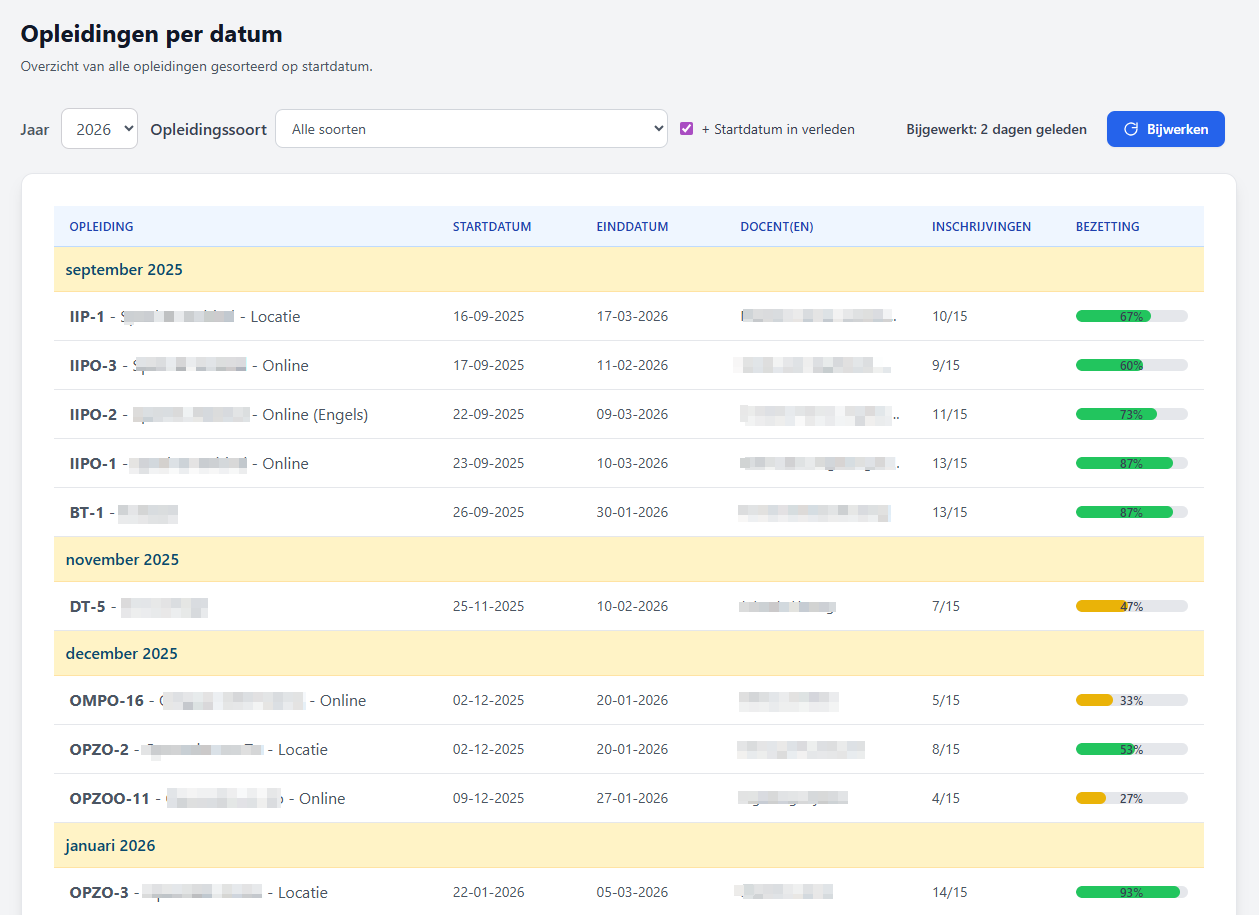Screen dimensions: 1259x915
Task: Click the 93% occupancy bar for OPZO-3
Action: 1131,893
